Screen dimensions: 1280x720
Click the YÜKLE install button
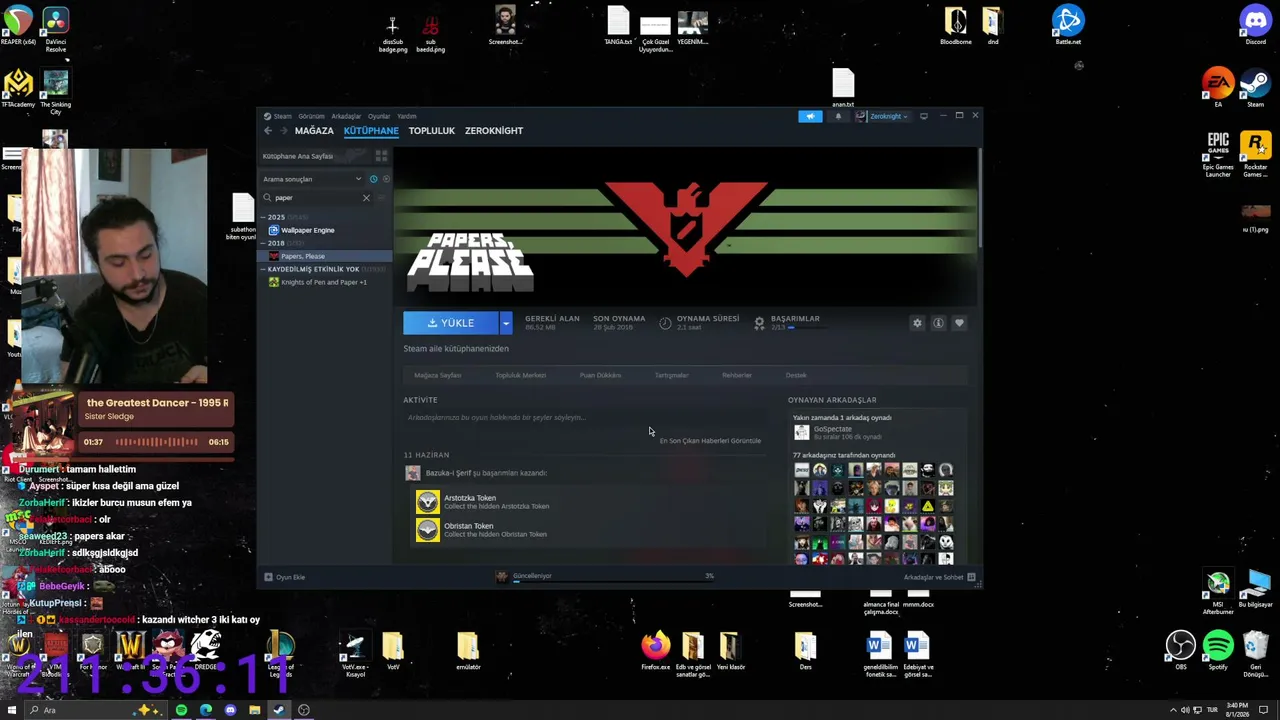pyautogui.click(x=451, y=323)
